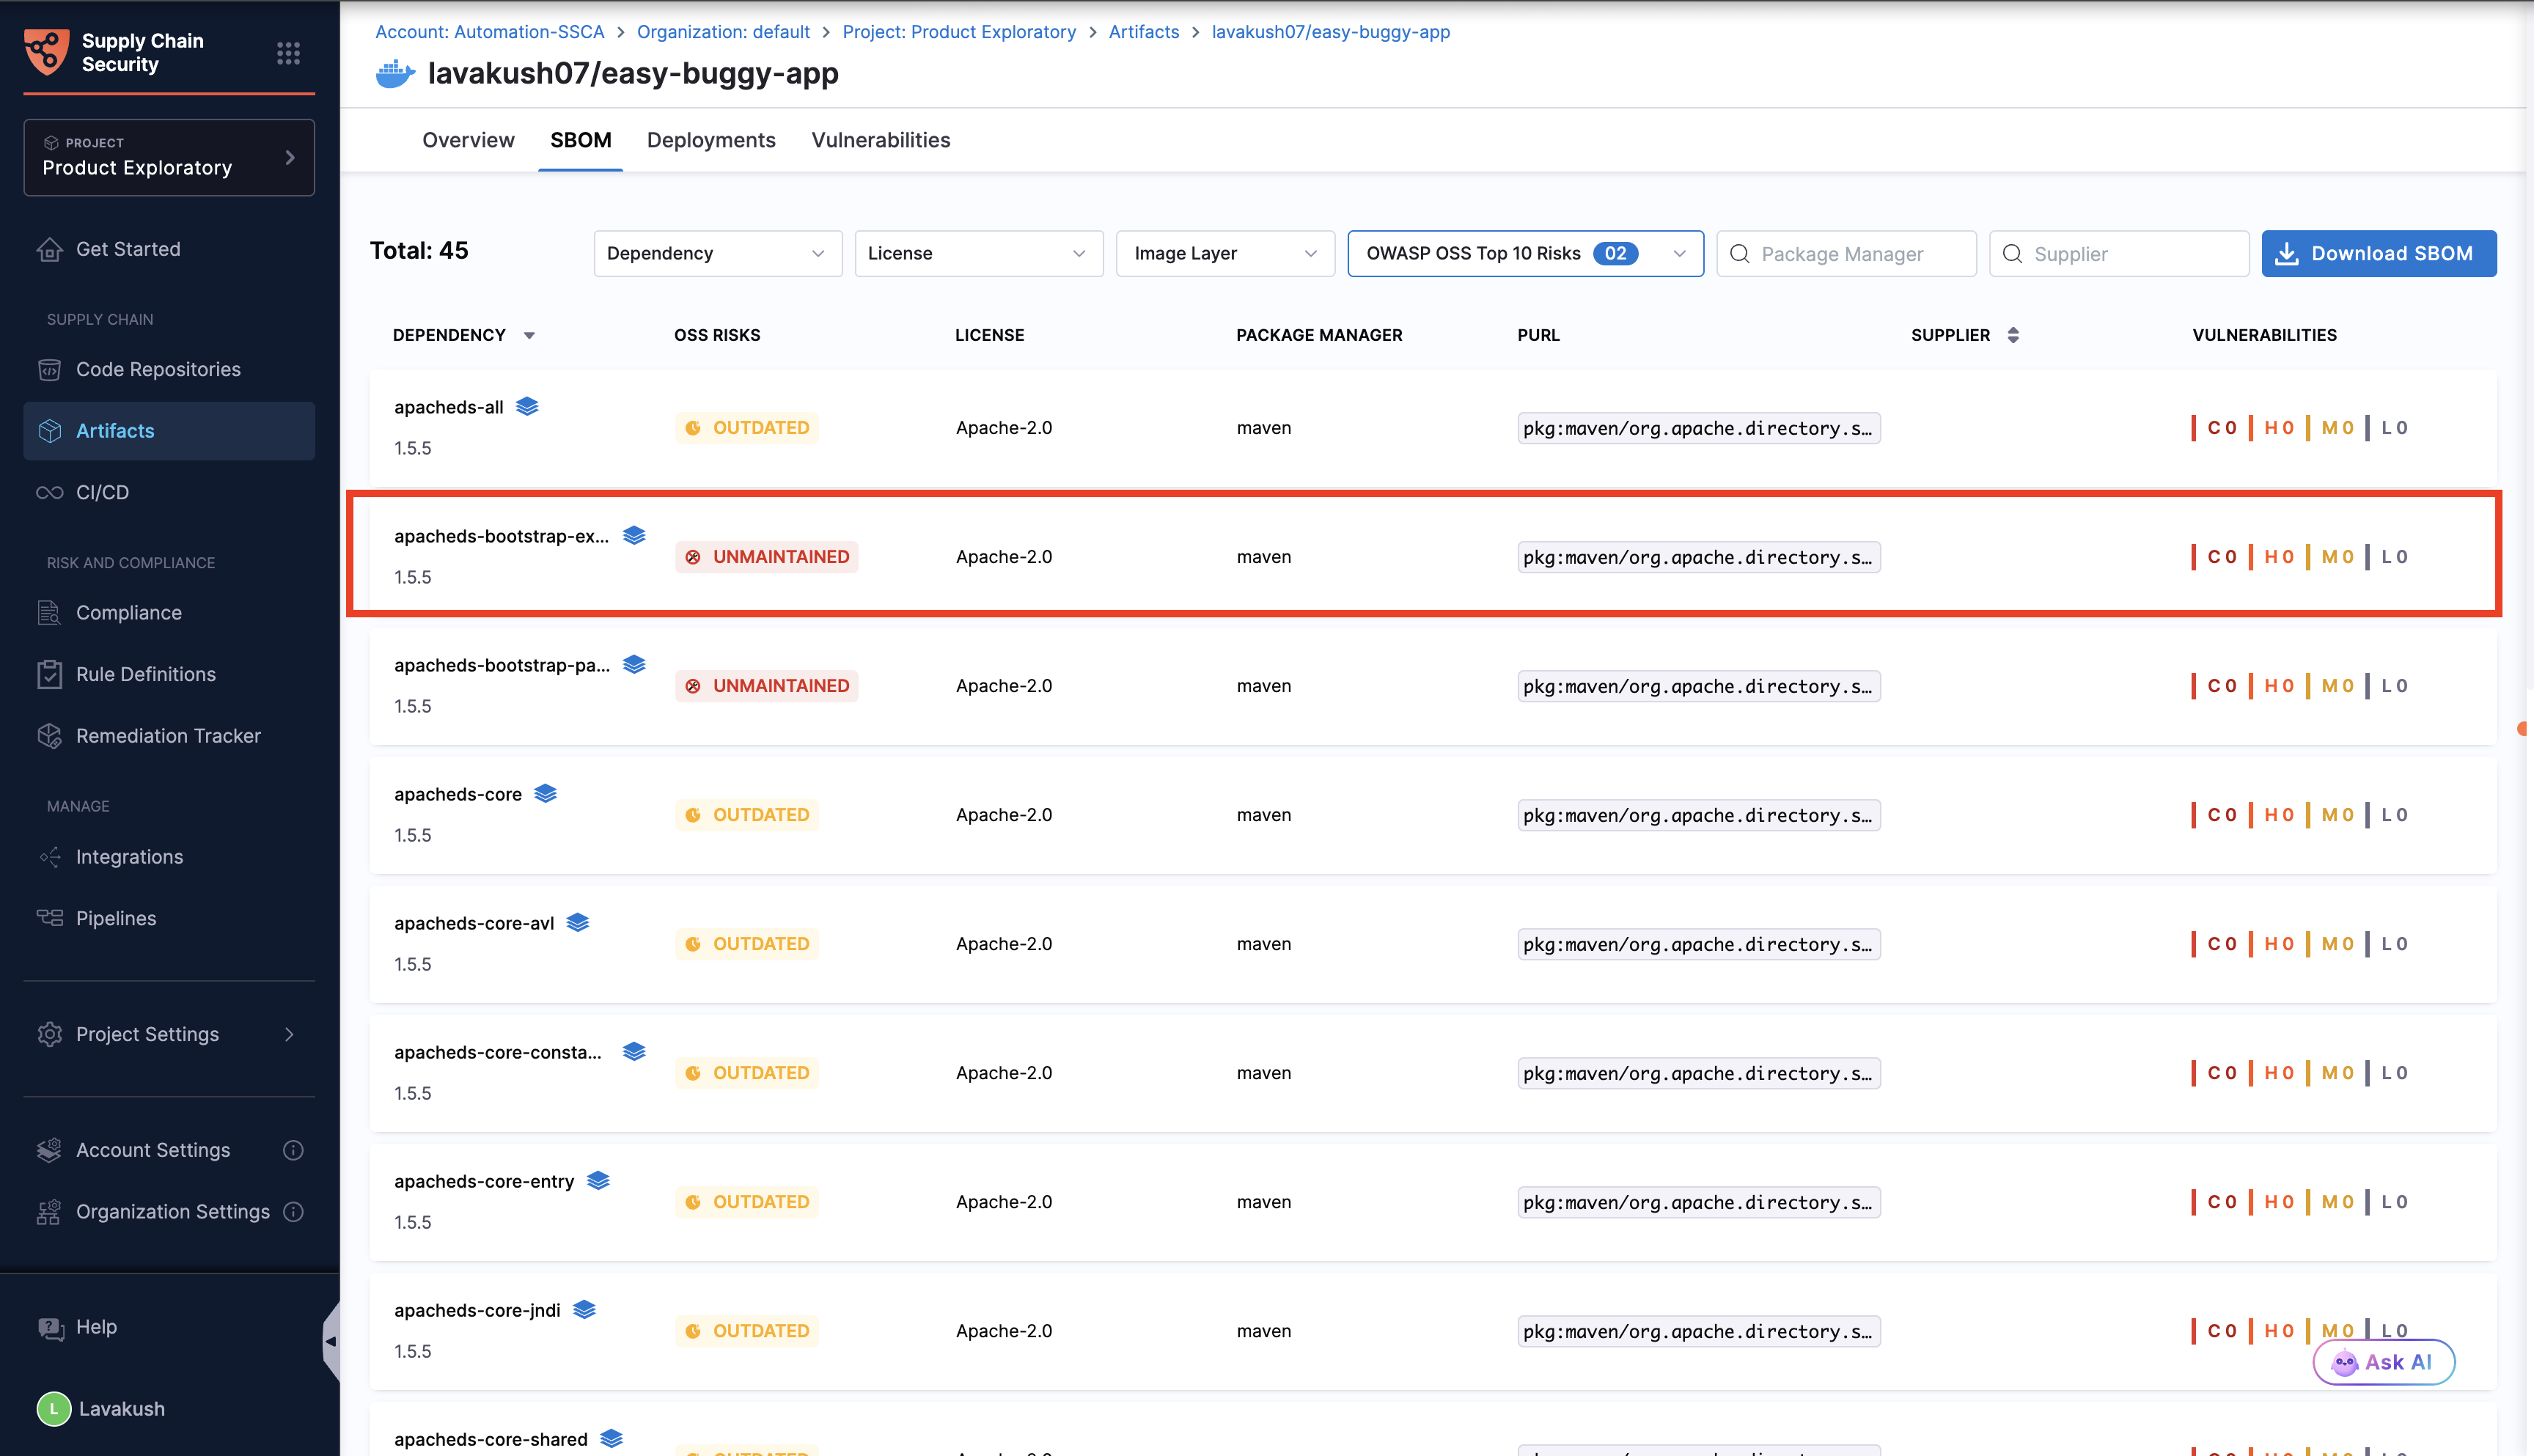Open the Ask AI assistant
The width and height of the screenshot is (2534, 1456).
2383,1362
